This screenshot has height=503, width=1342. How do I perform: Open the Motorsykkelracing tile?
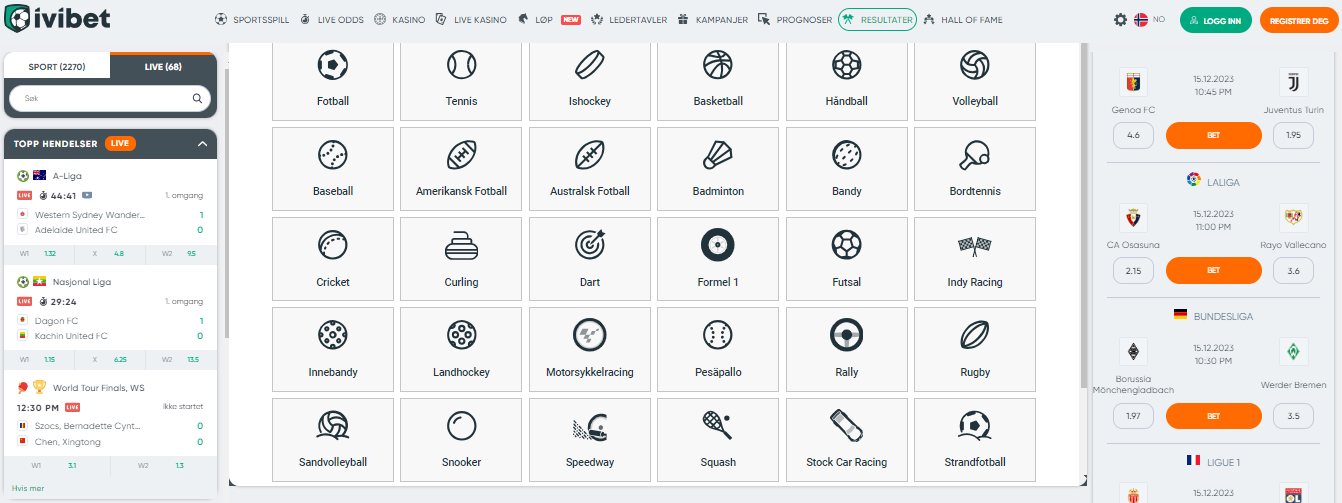[590, 350]
